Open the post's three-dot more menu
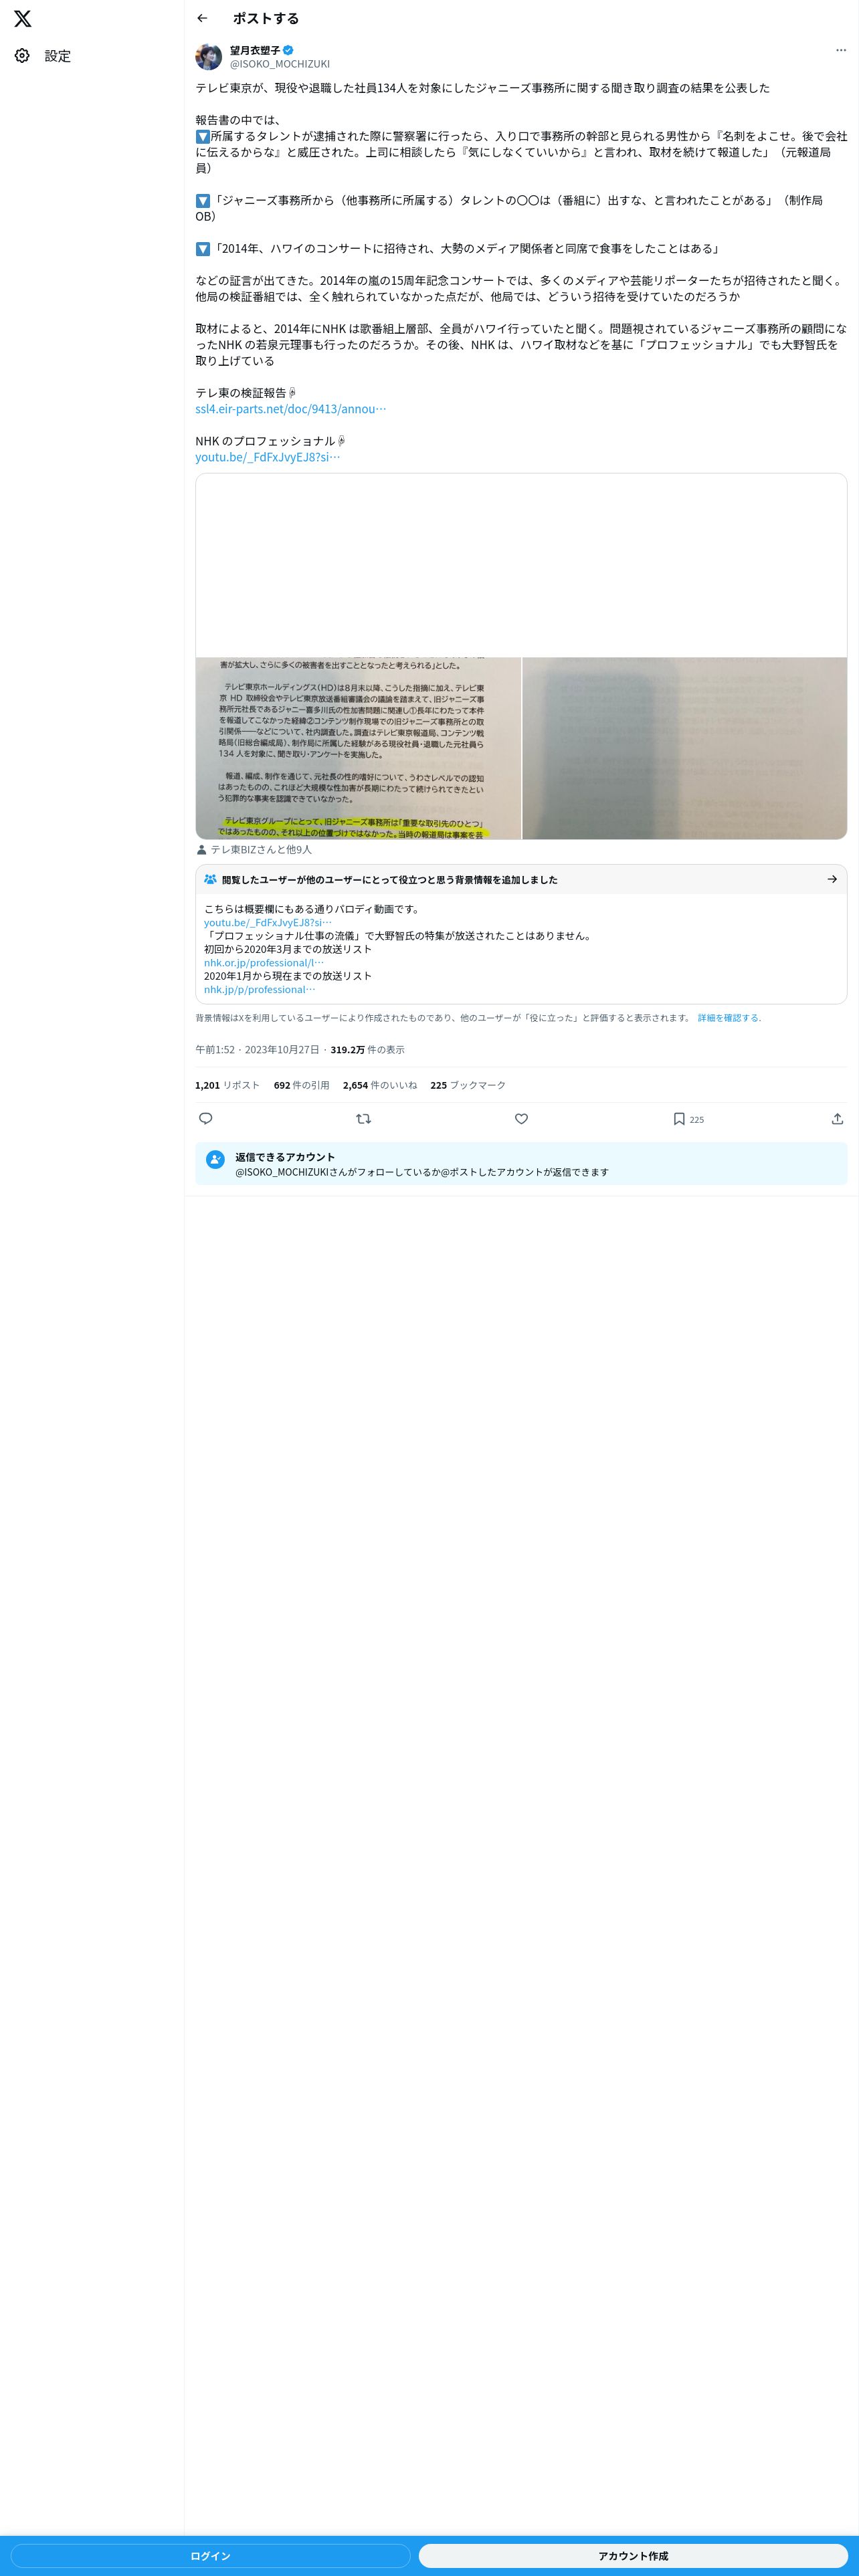This screenshot has width=859, height=2576. [840, 50]
